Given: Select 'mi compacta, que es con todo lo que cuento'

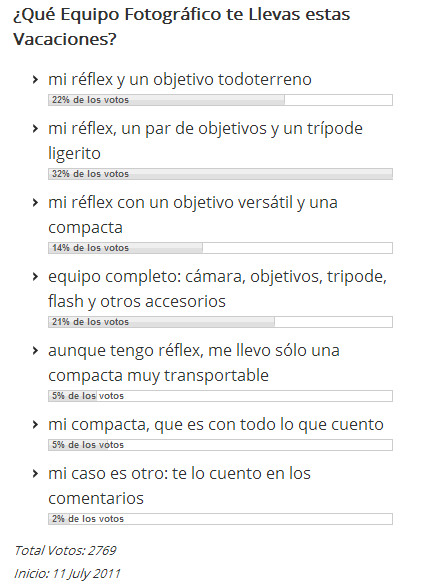Looking at the screenshot, I should pos(216,425).
